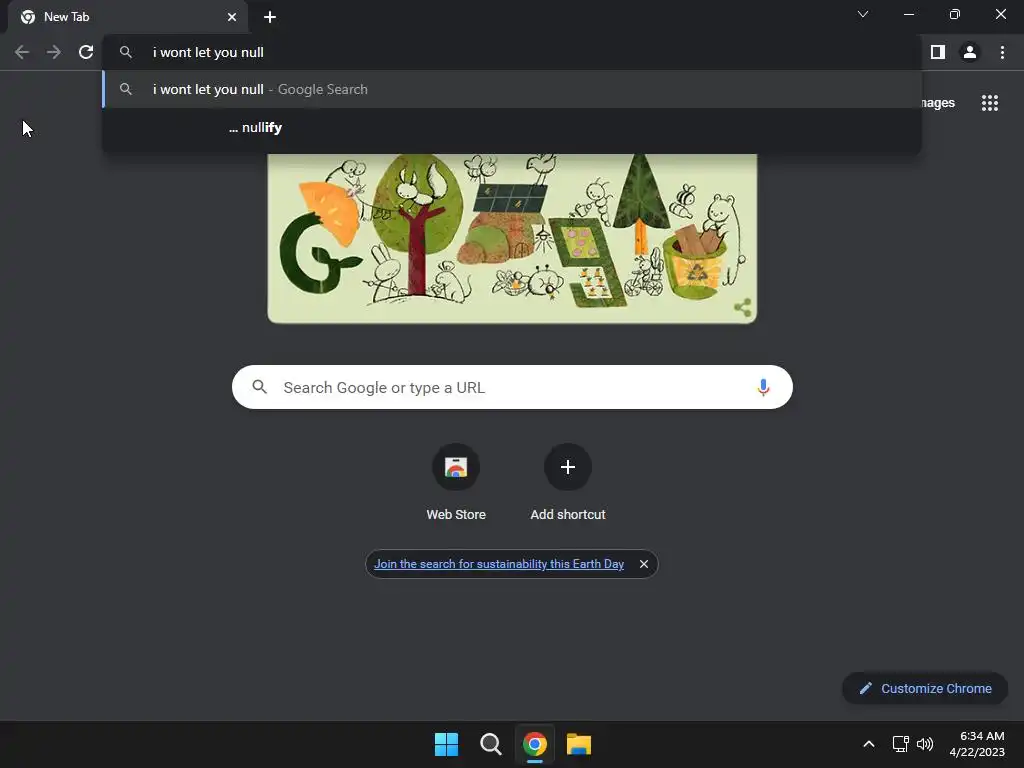Click the network icon in system tray

pyautogui.click(x=901, y=744)
